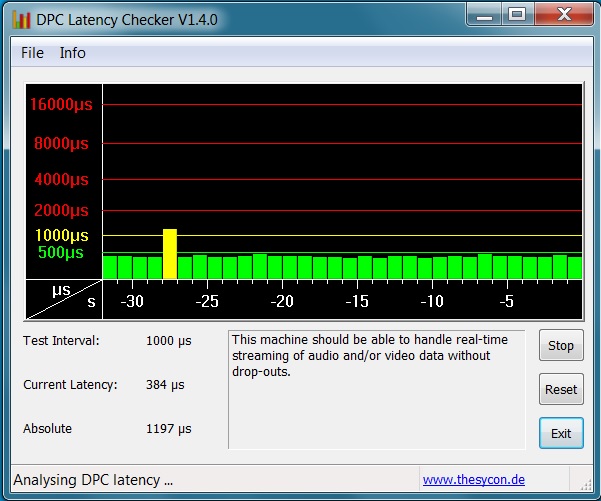Click the Exit button
The width and height of the screenshot is (601, 501).
561,434
